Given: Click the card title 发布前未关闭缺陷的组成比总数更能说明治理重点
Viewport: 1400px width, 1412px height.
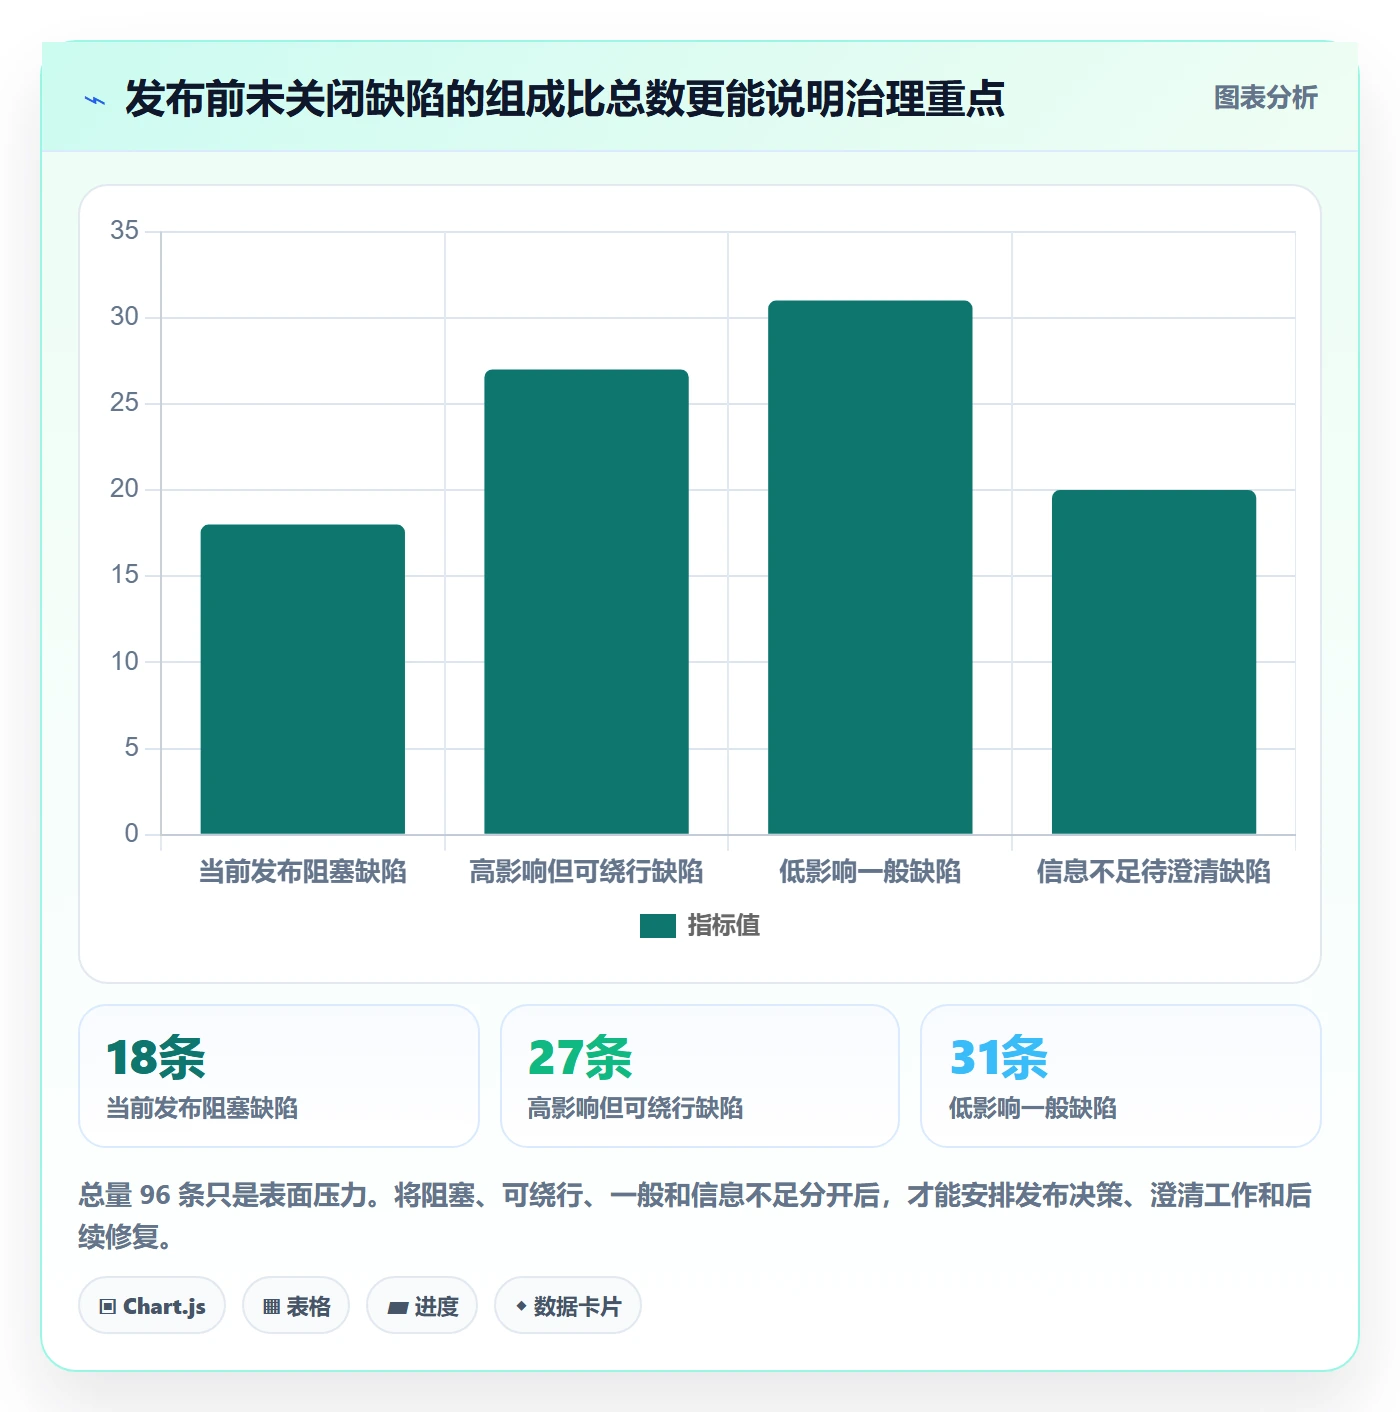Looking at the screenshot, I should (x=565, y=99).
